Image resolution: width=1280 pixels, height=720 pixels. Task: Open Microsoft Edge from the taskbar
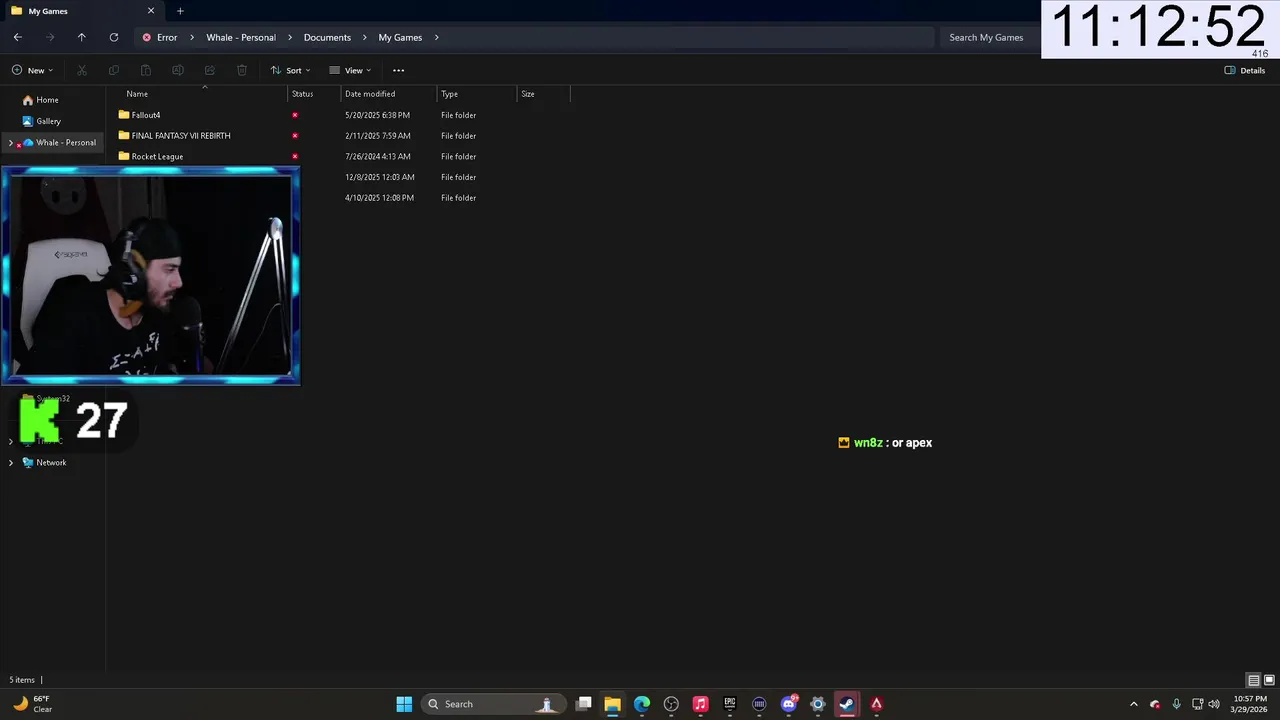click(642, 704)
